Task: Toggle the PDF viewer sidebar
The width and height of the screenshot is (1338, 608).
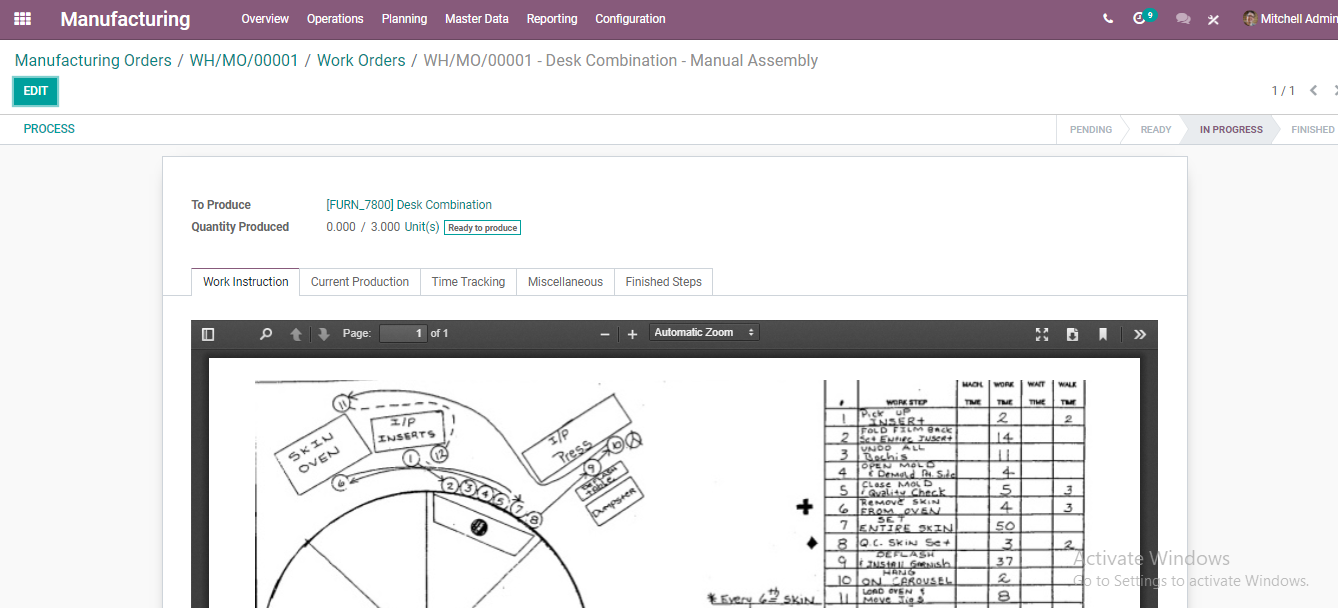Action: 208,334
